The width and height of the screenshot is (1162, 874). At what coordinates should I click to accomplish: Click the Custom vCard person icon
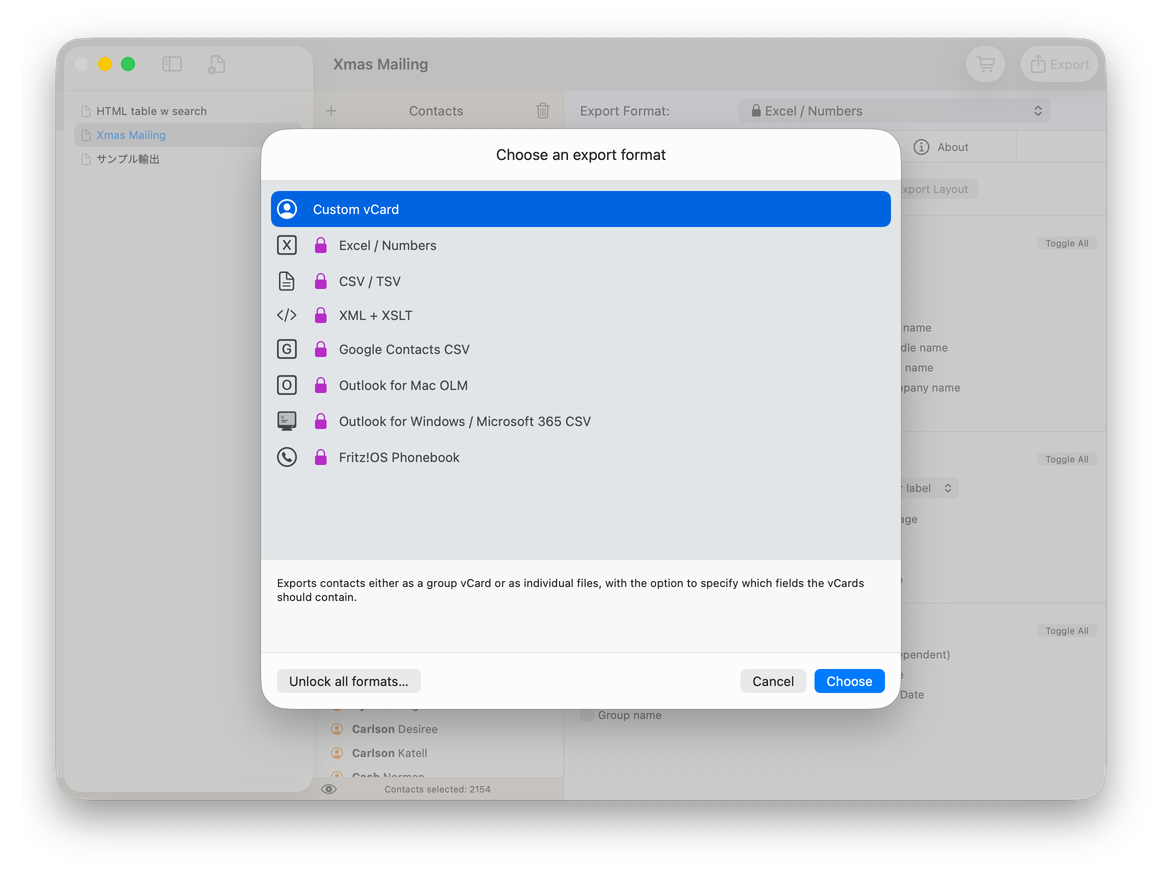click(288, 209)
